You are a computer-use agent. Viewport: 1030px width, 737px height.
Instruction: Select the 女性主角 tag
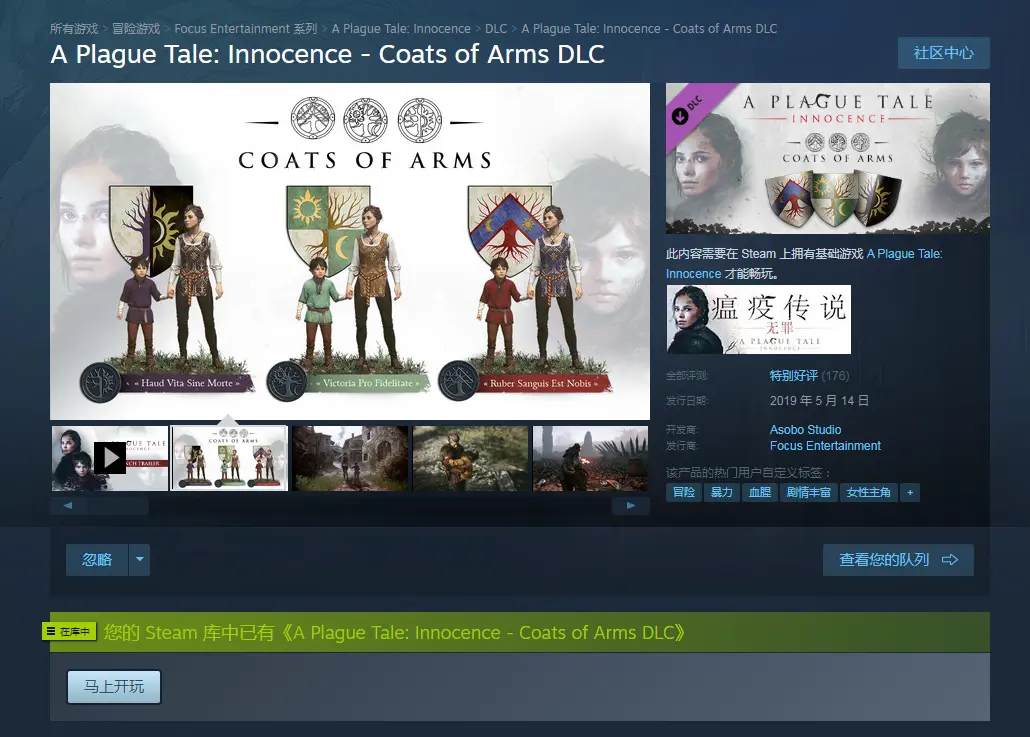click(868, 493)
